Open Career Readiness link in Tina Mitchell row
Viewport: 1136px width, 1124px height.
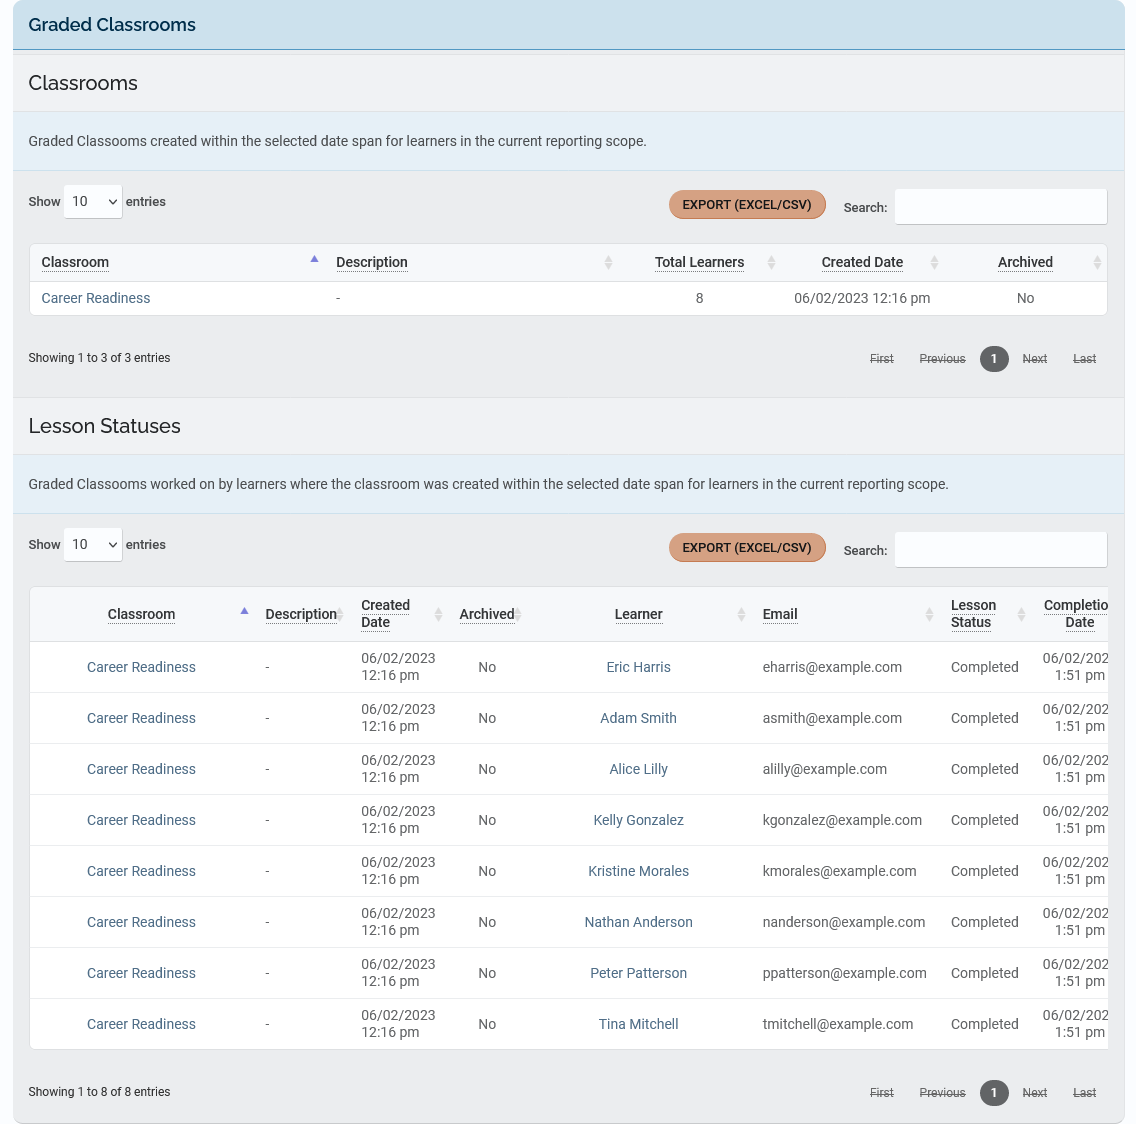[x=141, y=1023]
